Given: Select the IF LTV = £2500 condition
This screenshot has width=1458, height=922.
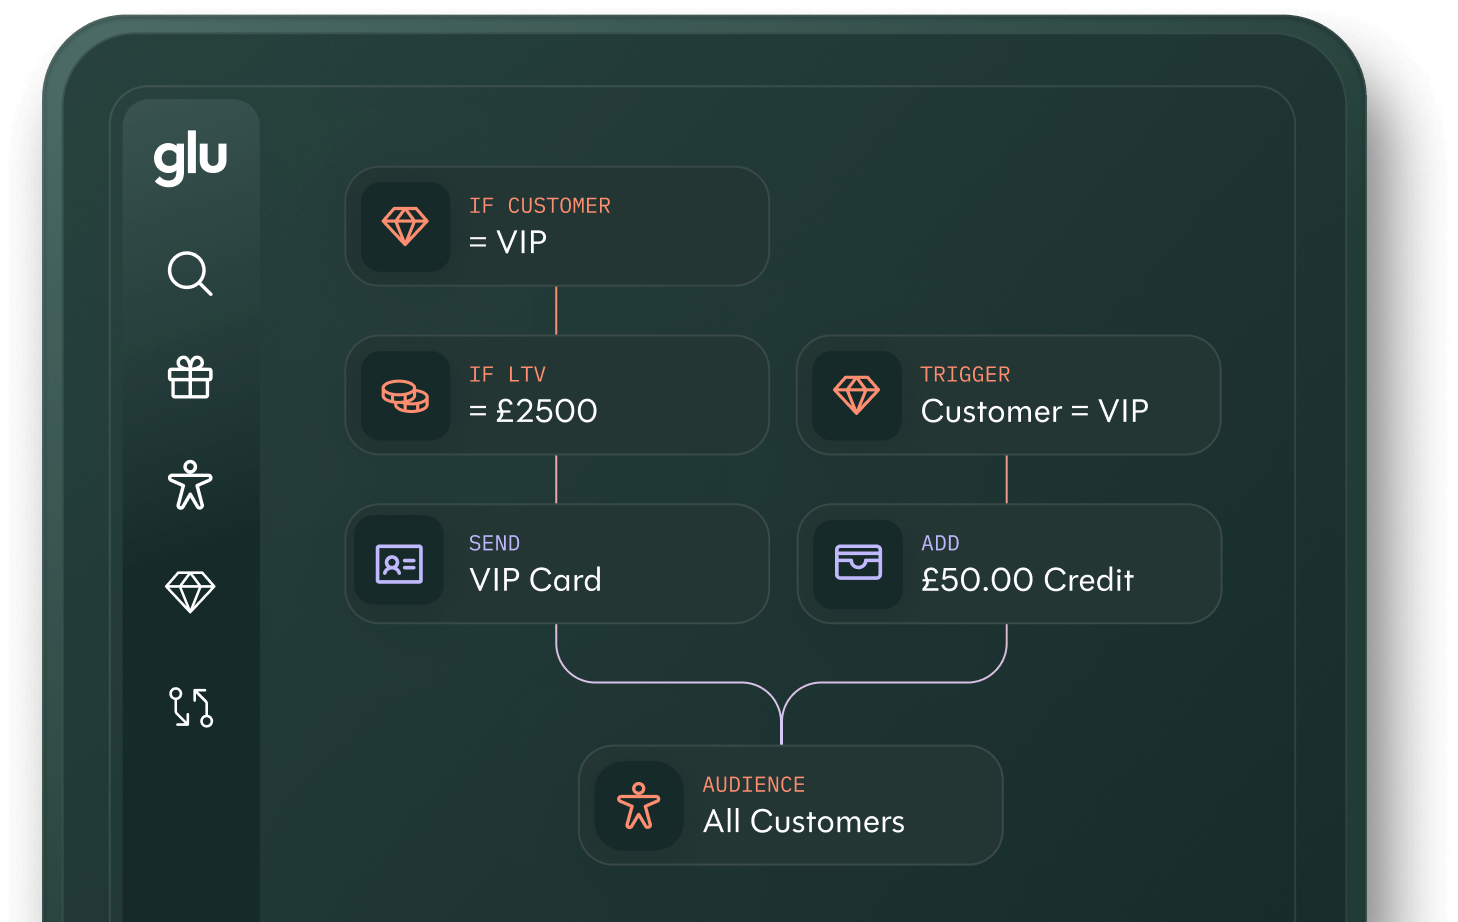Looking at the screenshot, I should click(557, 395).
